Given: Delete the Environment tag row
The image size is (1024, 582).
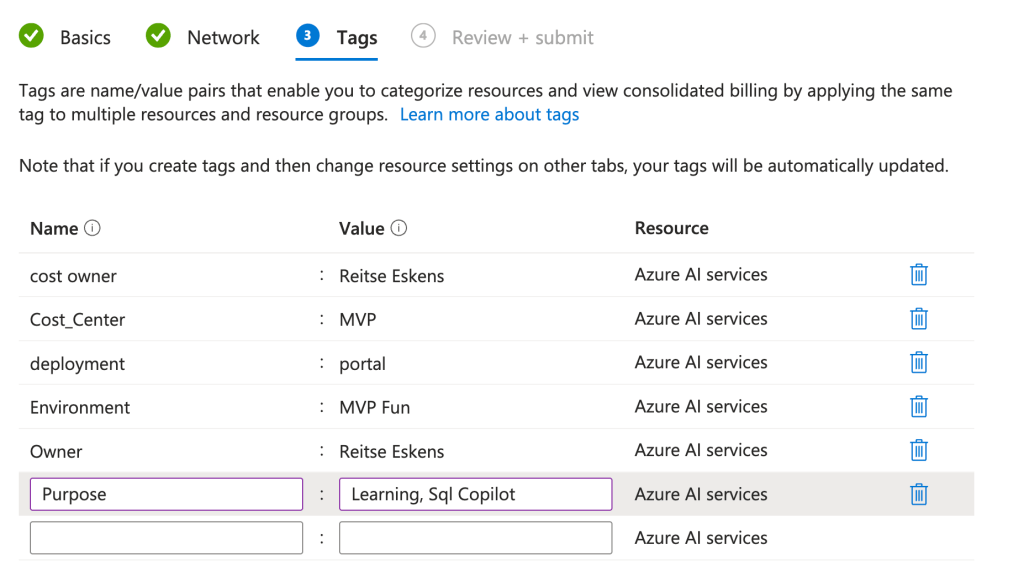Looking at the screenshot, I should click(x=918, y=407).
